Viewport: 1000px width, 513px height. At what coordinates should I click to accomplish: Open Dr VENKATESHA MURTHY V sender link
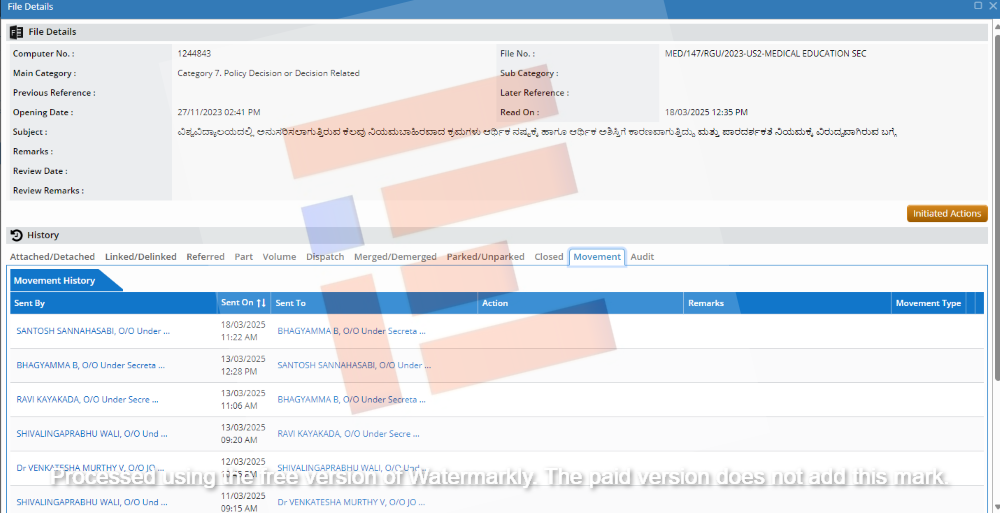click(x=92, y=467)
